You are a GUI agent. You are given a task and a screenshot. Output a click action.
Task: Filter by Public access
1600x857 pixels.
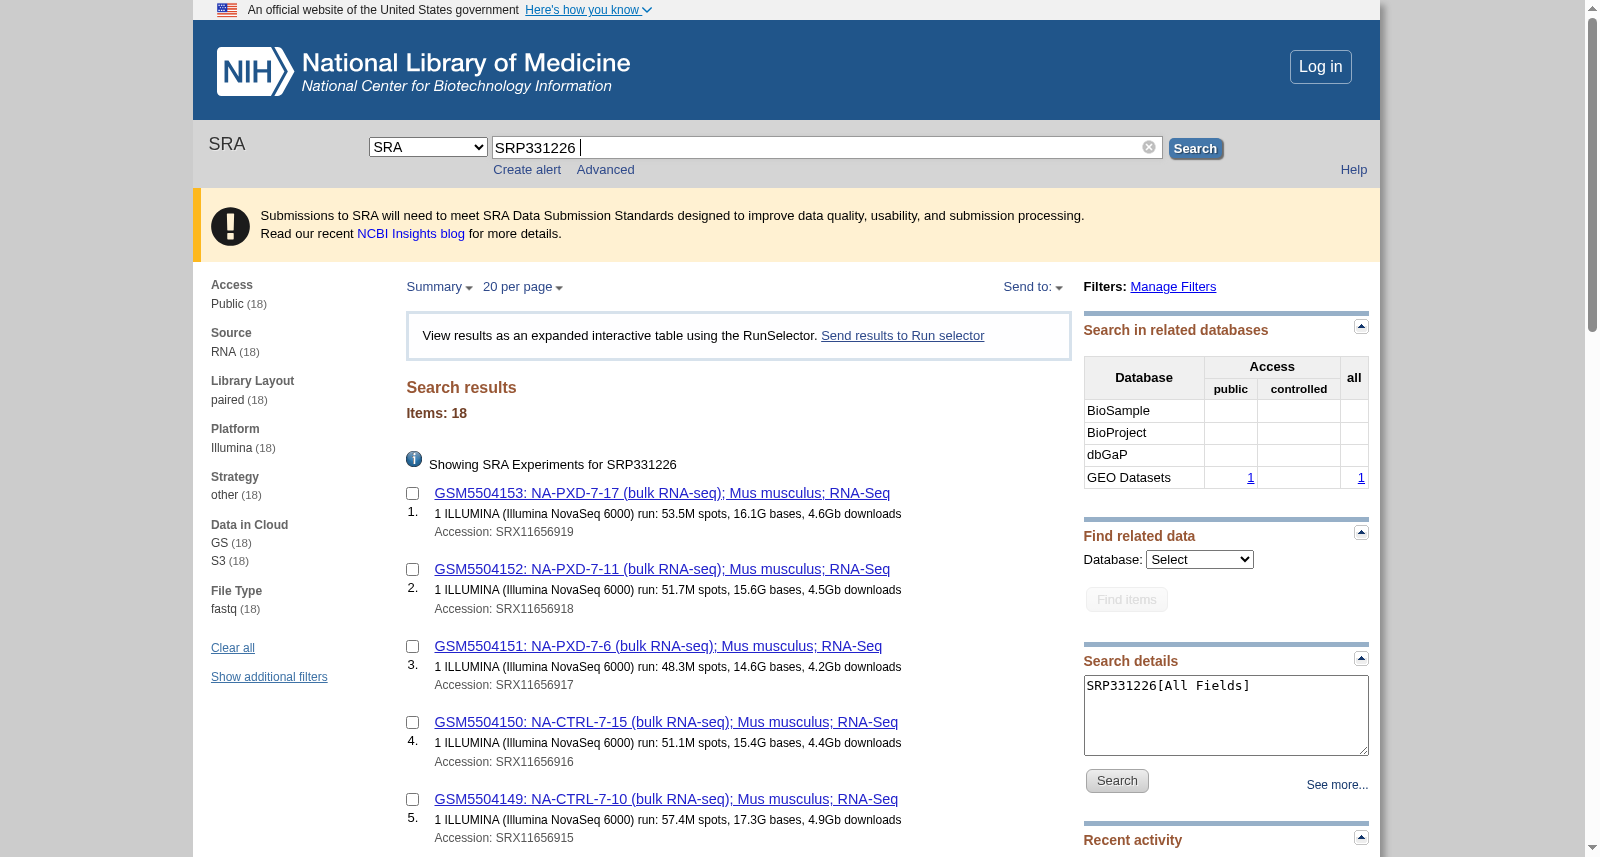227,304
